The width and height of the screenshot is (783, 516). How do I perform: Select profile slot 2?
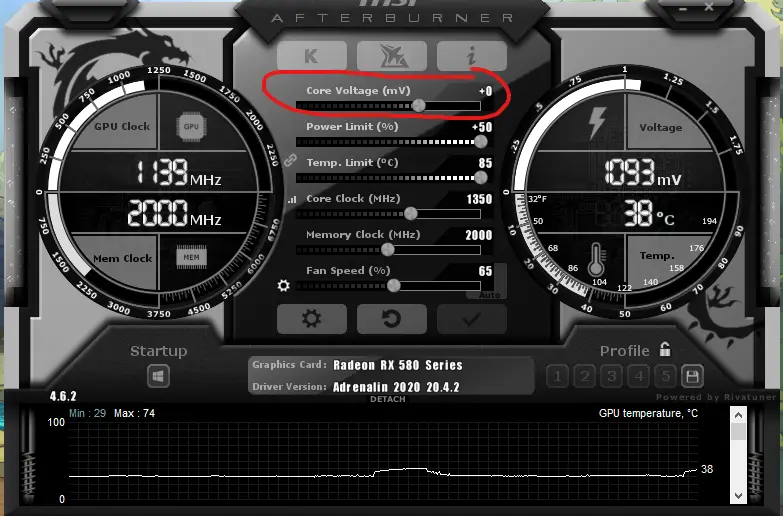584,376
